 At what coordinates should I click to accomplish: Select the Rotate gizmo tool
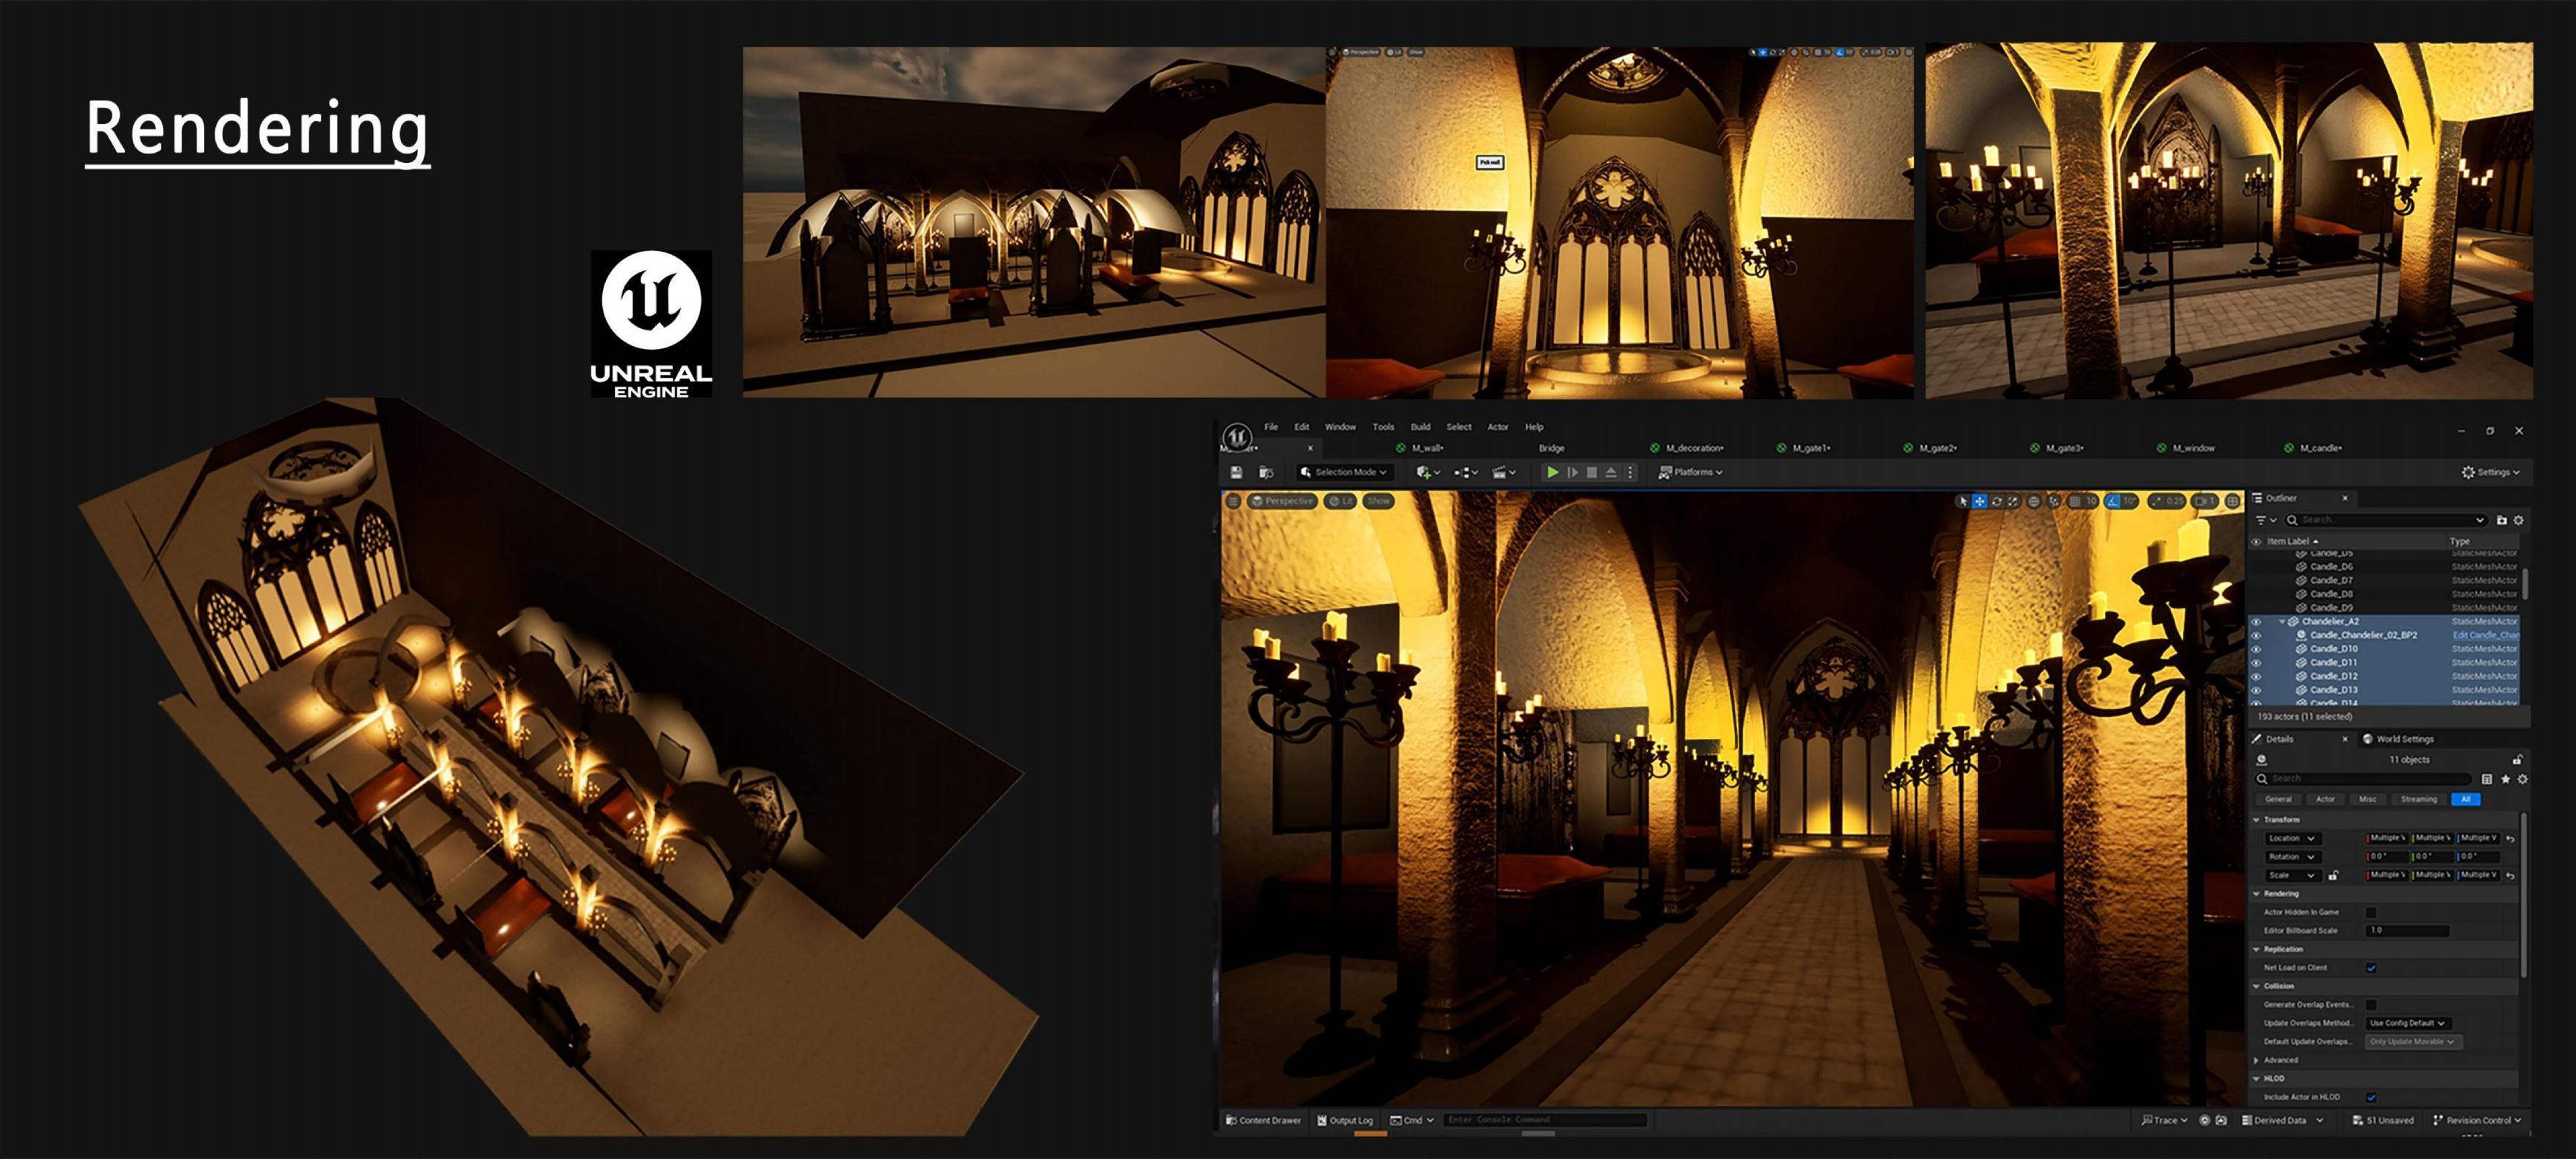(x=1996, y=501)
